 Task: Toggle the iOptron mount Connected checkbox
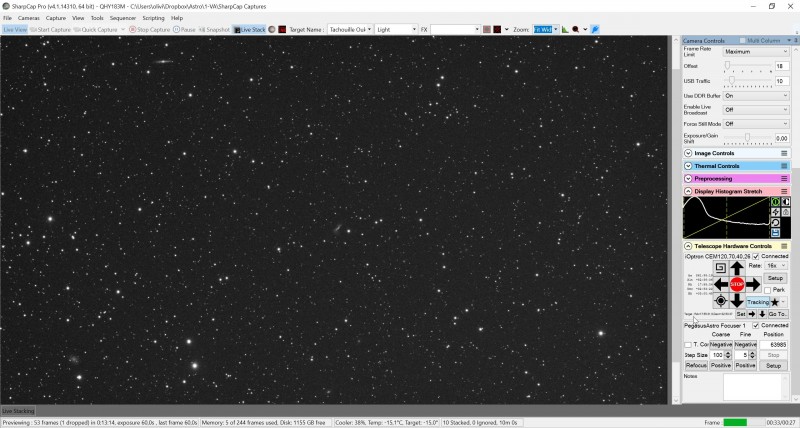pos(756,256)
